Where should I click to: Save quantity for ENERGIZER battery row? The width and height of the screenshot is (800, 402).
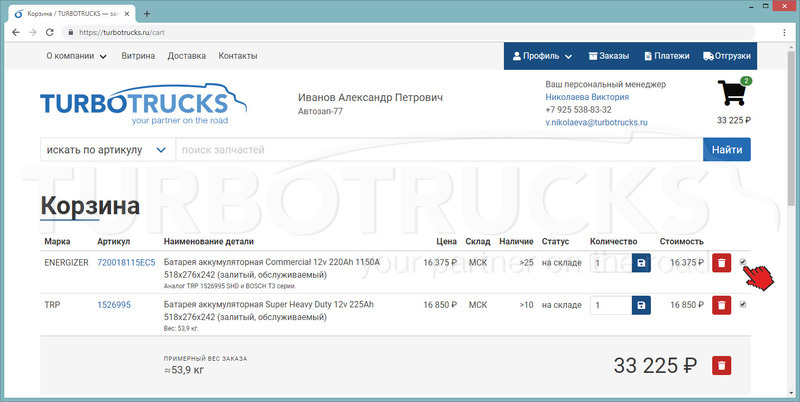point(641,263)
